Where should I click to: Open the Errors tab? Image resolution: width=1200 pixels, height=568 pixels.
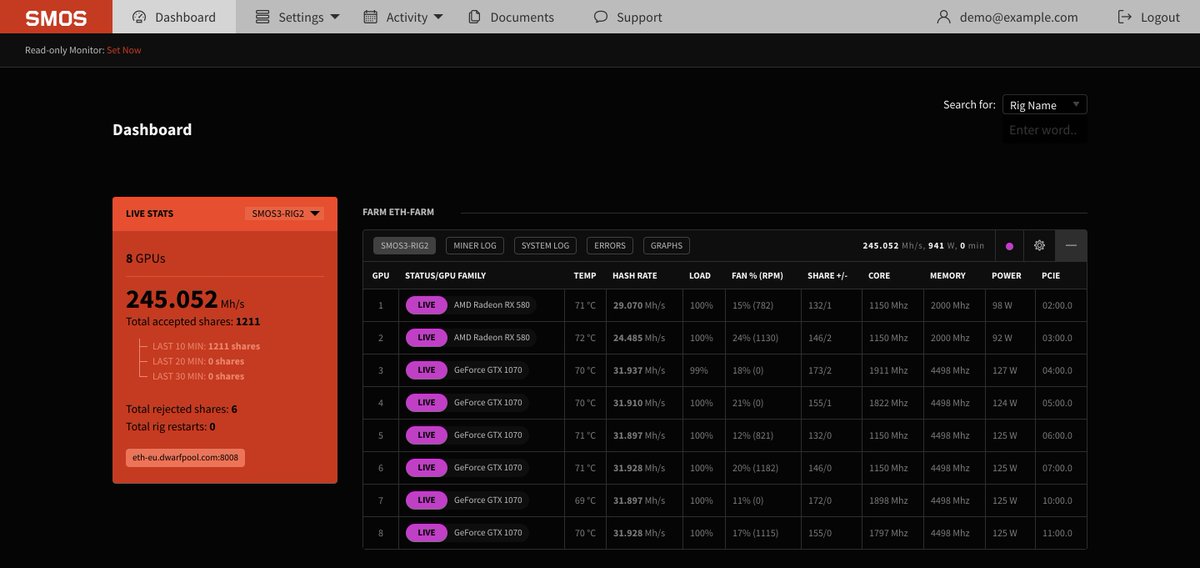pos(610,245)
